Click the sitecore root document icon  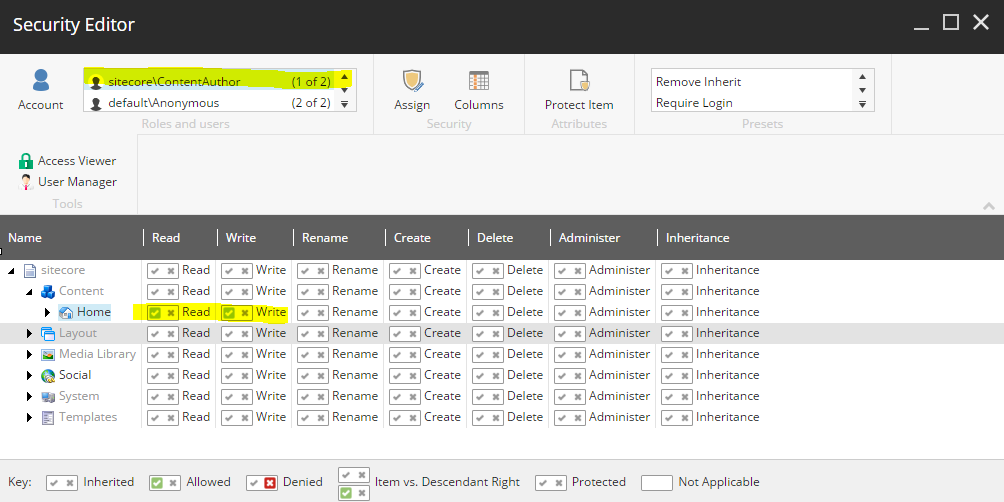click(x=29, y=270)
